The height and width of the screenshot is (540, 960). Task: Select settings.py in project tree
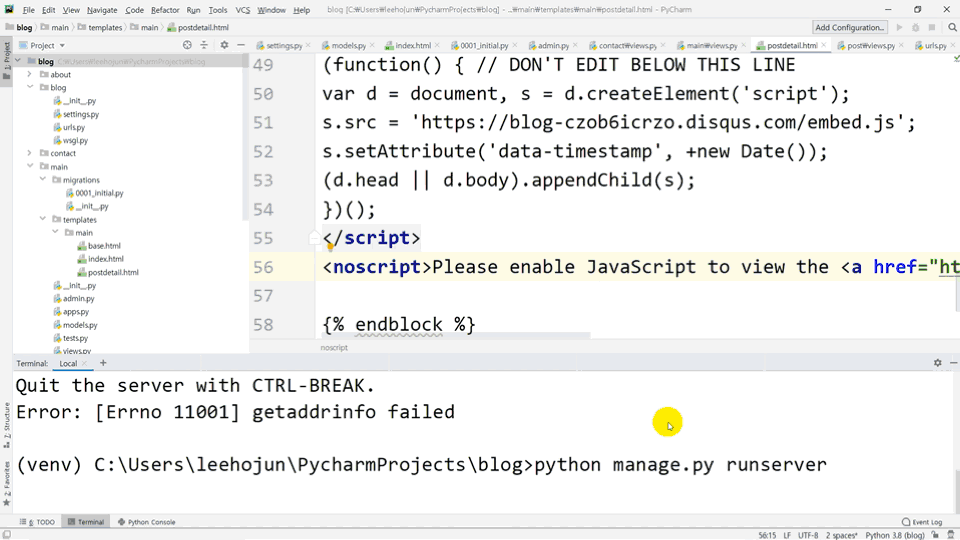click(x=81, y=114)
